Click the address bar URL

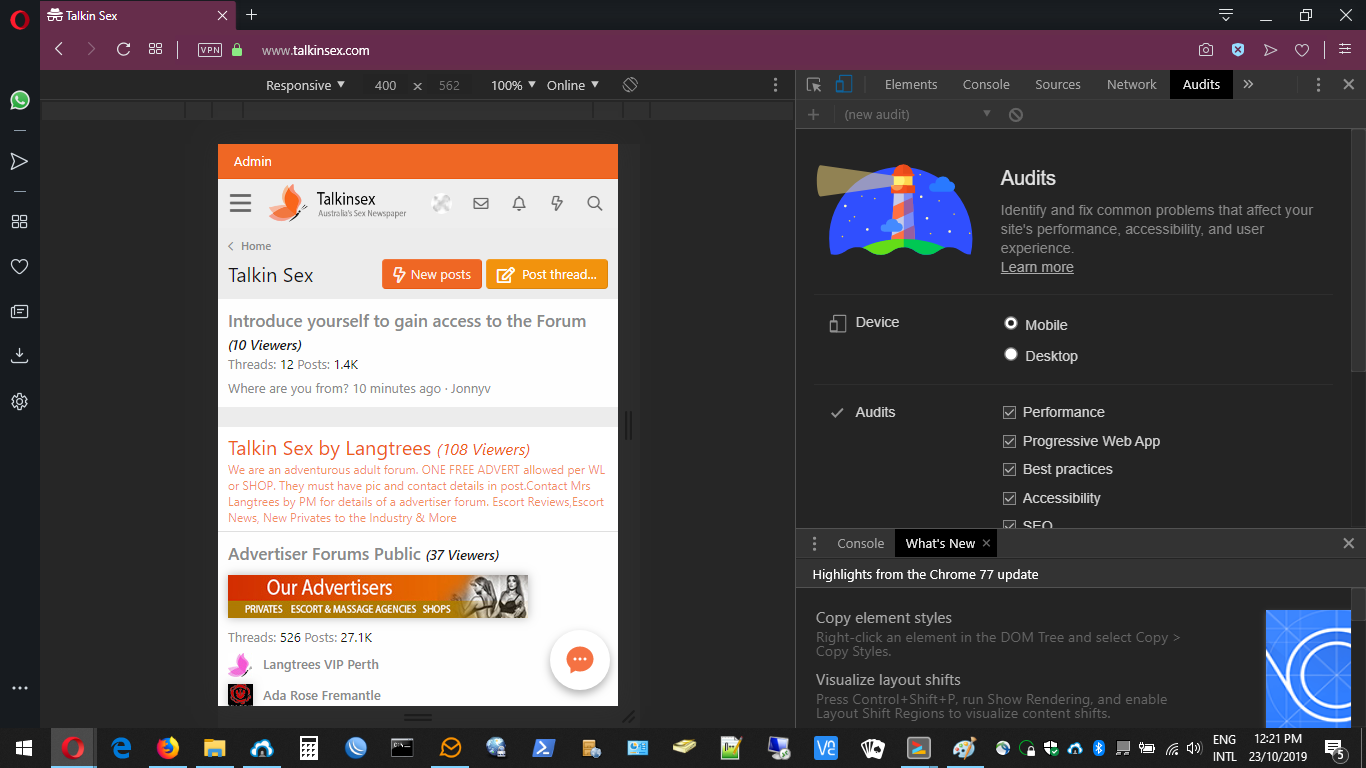pos(316,50)
